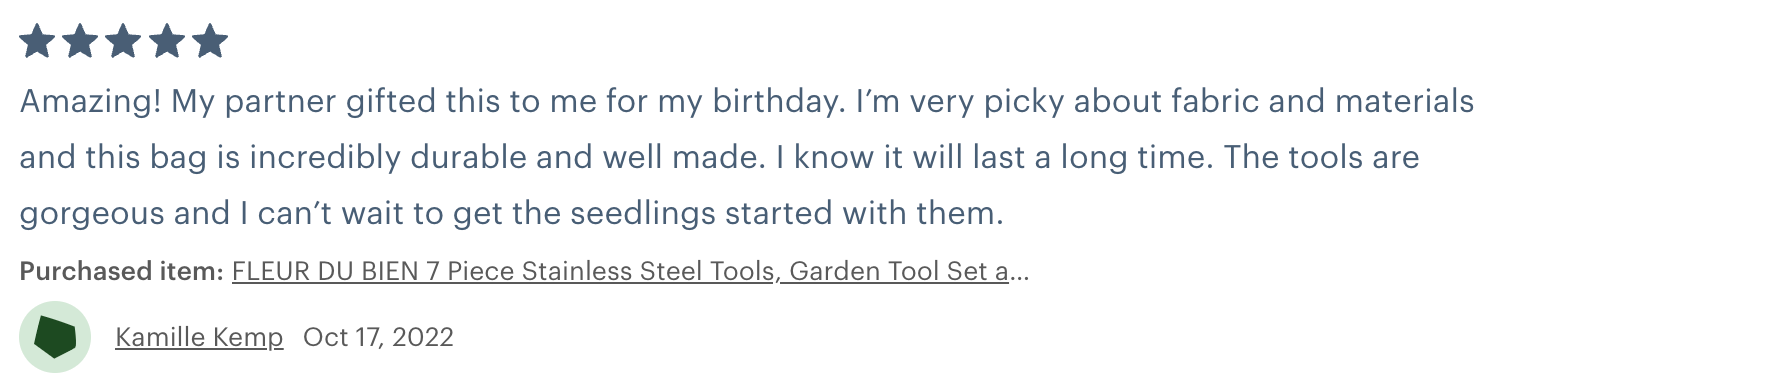Click the 'Purchased item:' label
Screen dimensions: 1766x392
121,271
